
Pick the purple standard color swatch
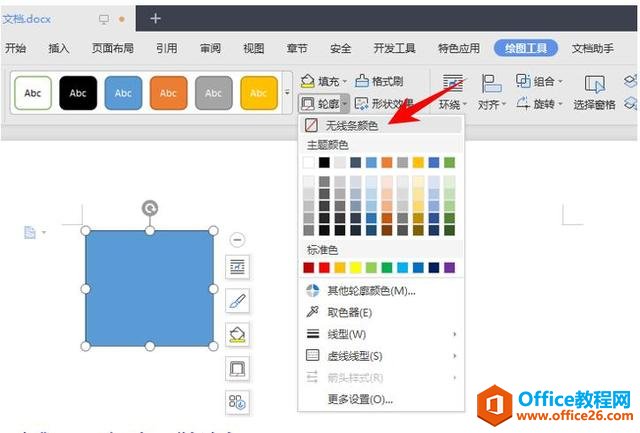(x=449, y=268)
